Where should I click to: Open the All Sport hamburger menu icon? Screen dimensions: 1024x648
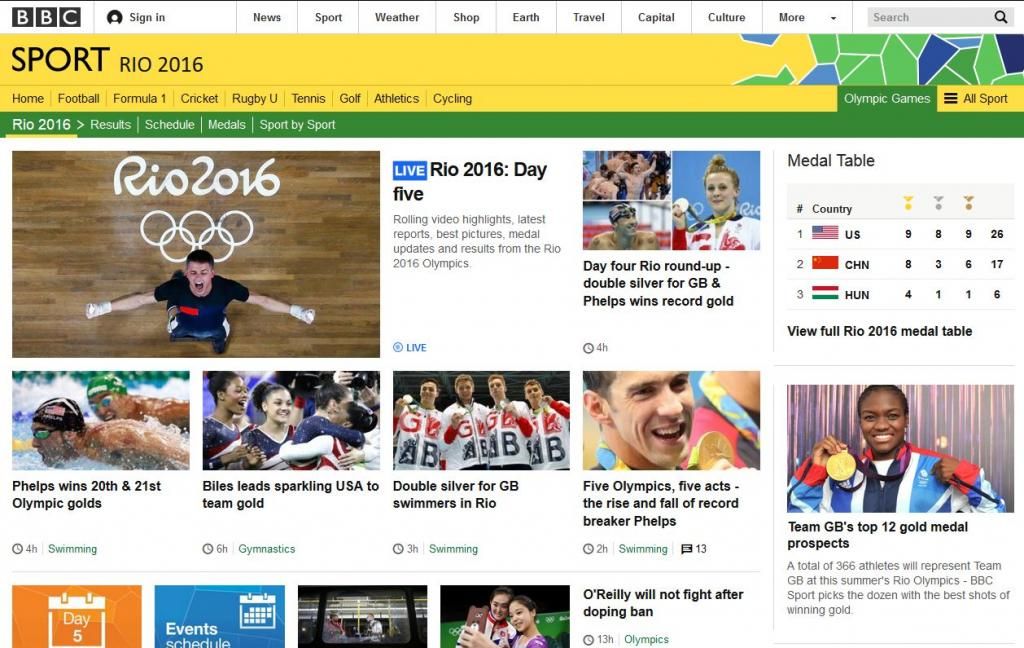click(951, 99)
